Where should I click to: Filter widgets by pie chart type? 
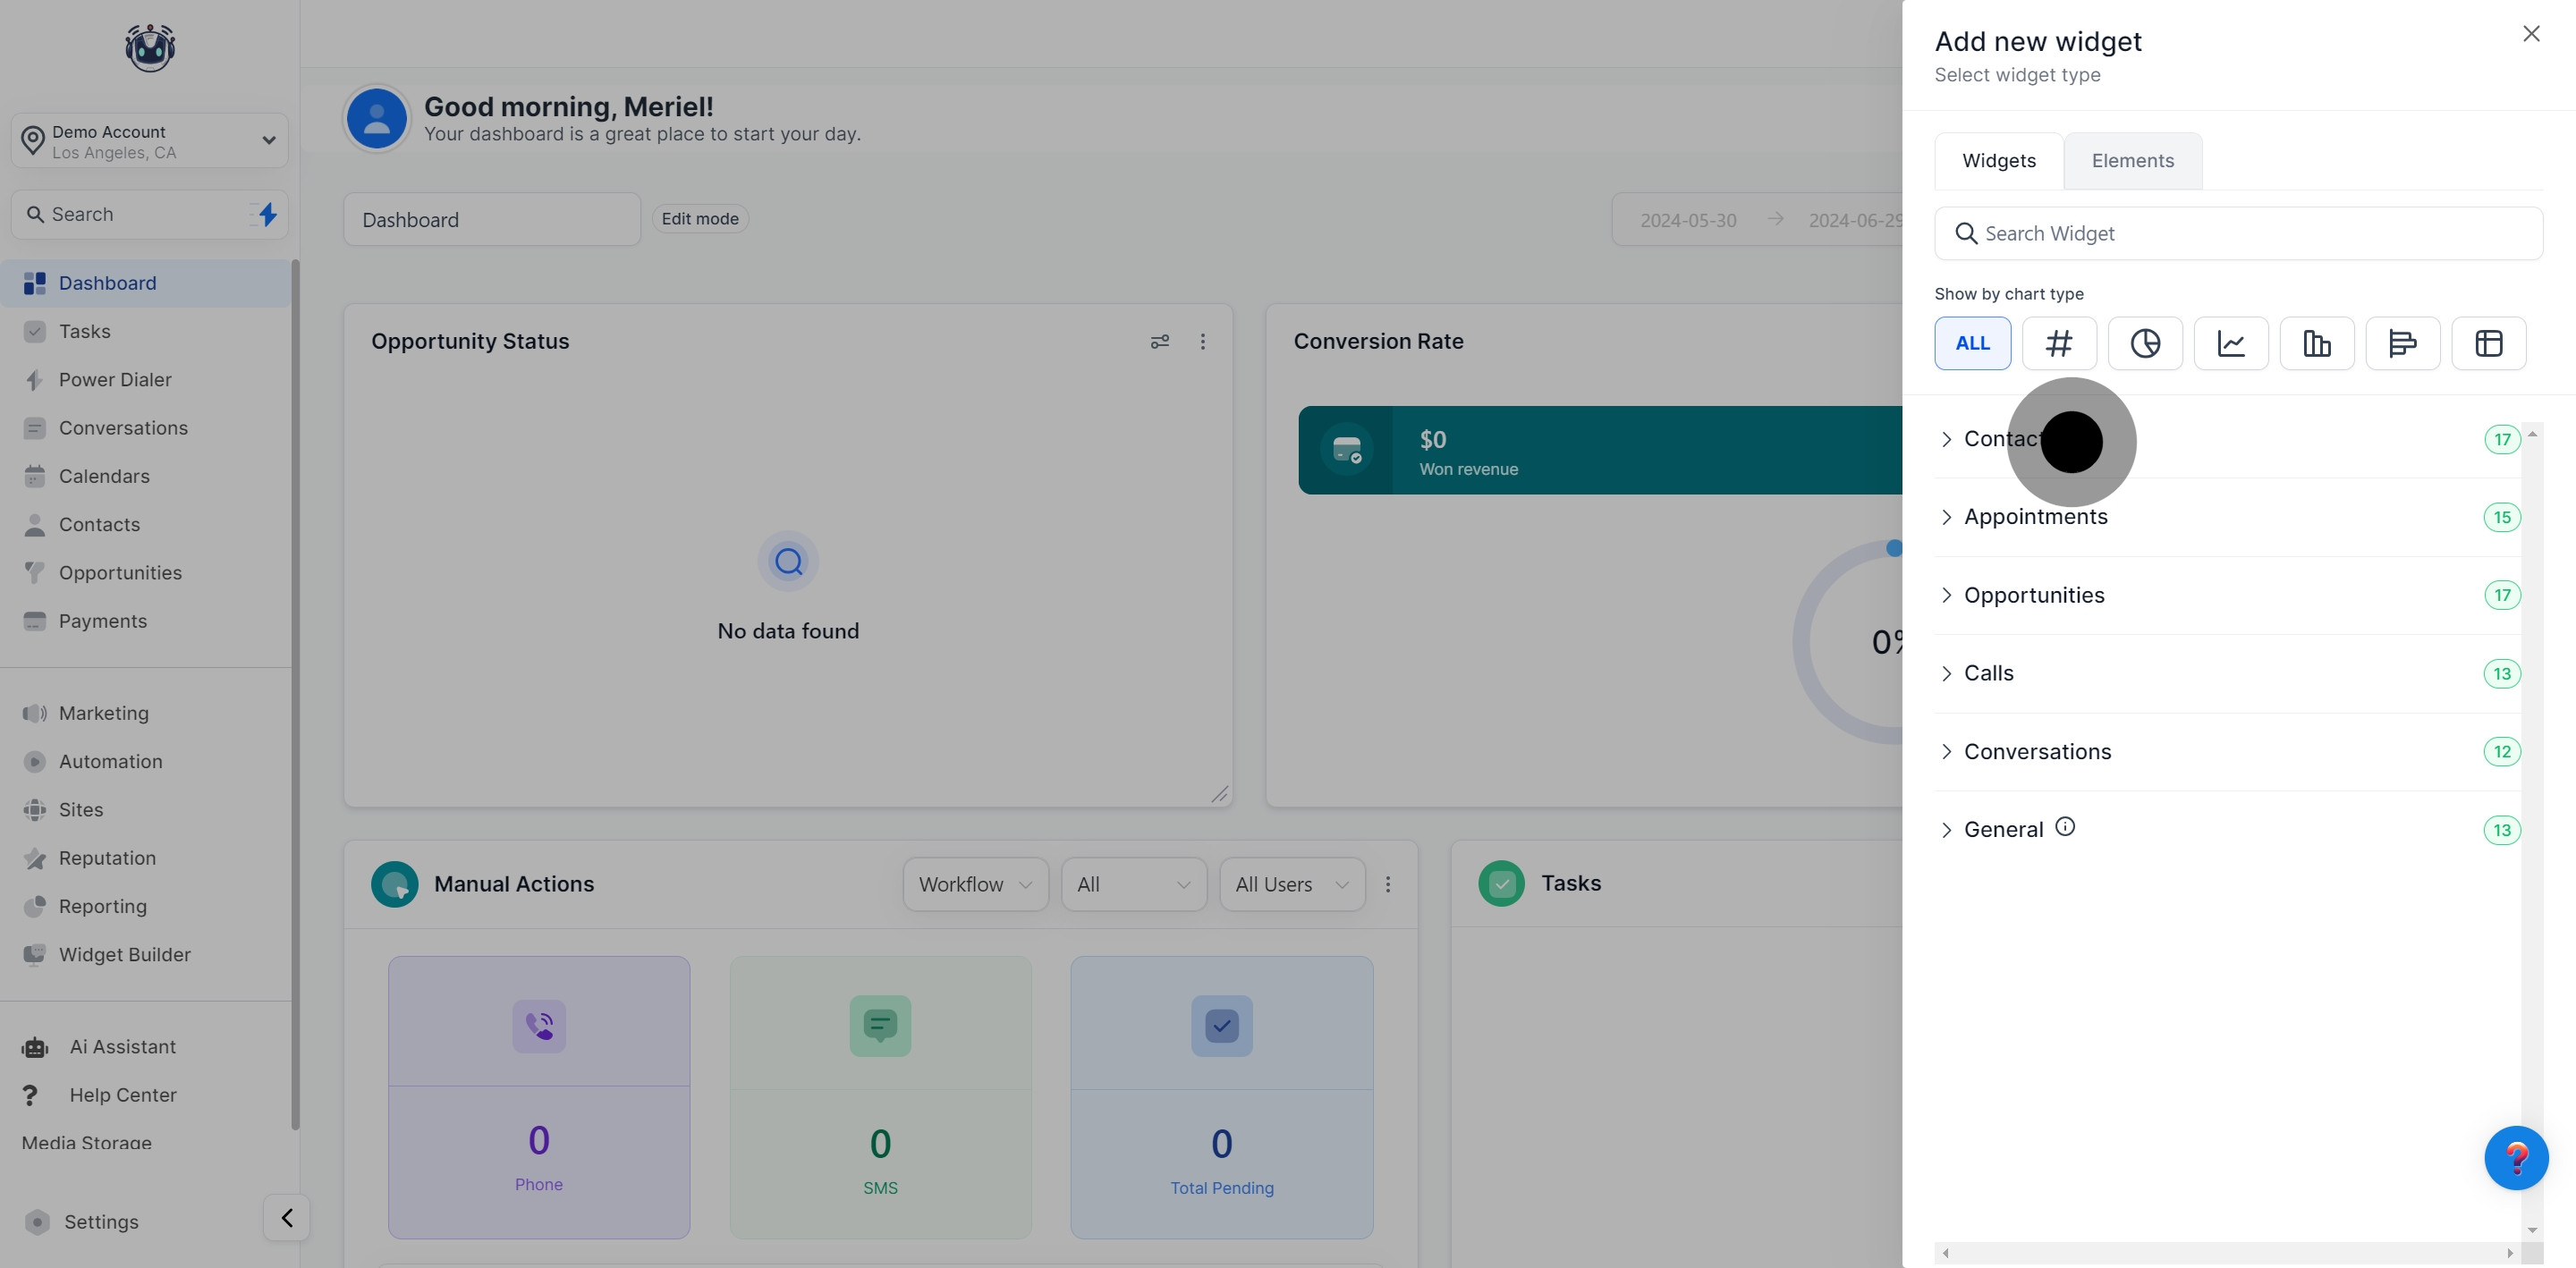click(2144, 343)
